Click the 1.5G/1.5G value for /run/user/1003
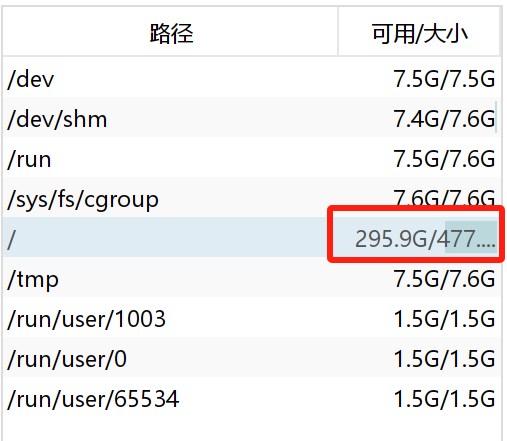Image resolution: width=507 pixels, height=441 pixels. (444, 319)
